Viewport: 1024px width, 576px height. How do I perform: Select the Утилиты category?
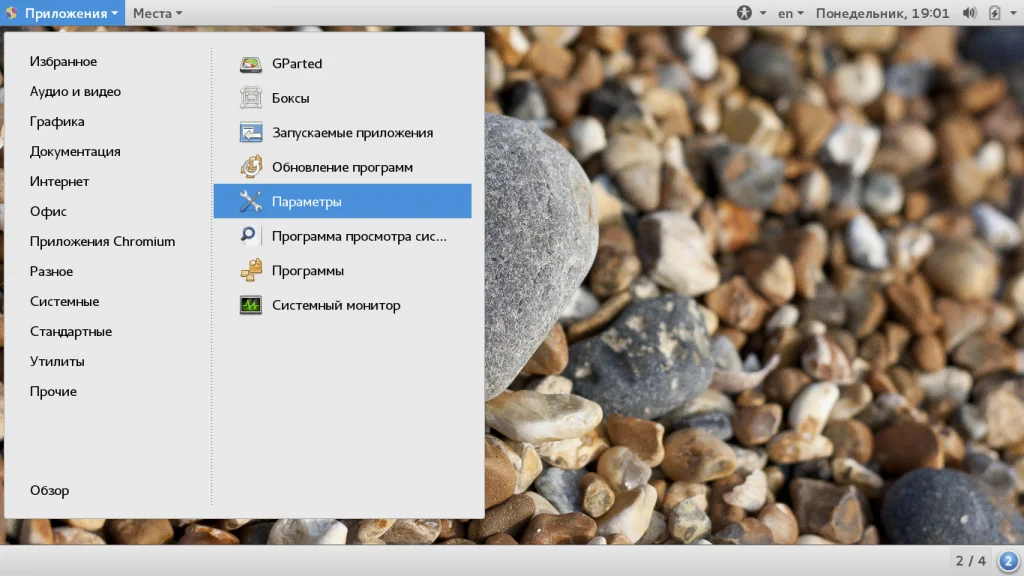pos(57,362)
